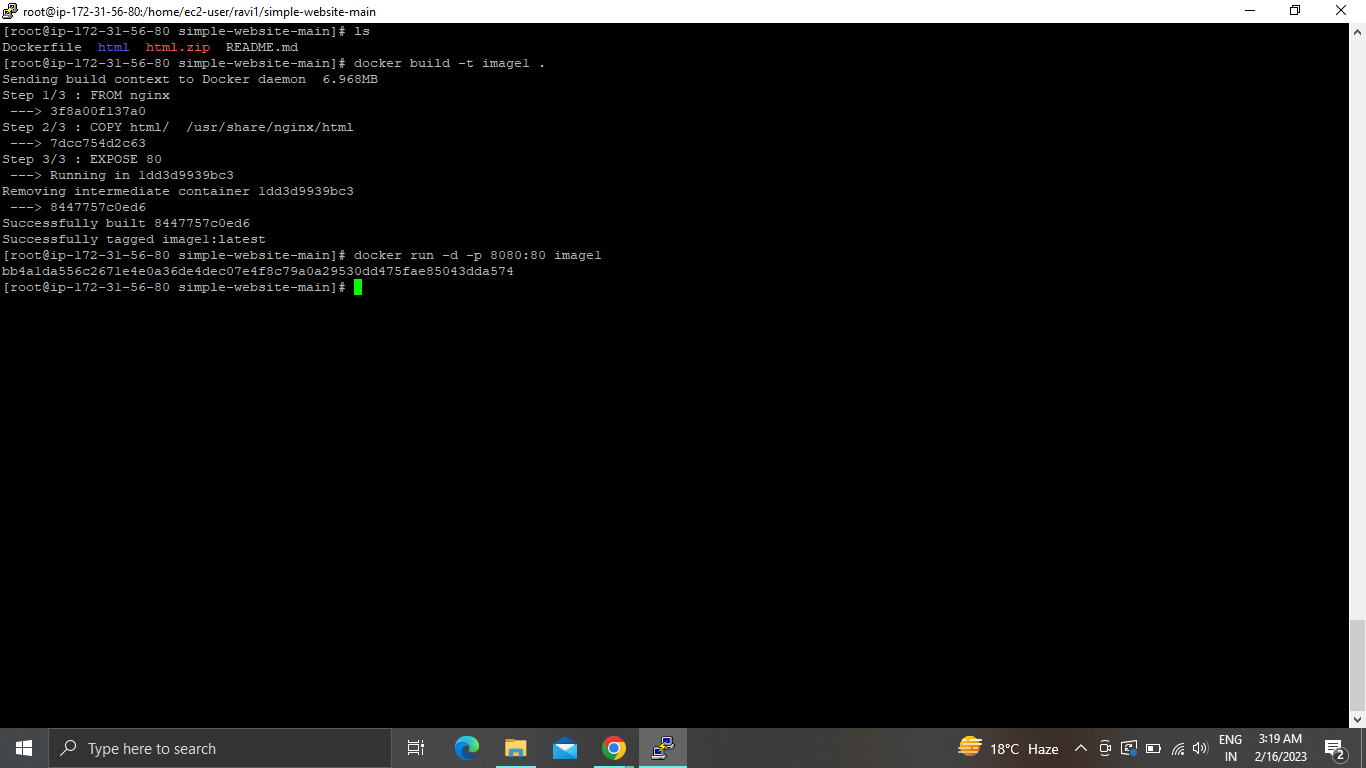This screenshot has height=768, width=1366.
Task: Open the volume speaker tray icon
Action: 1201,748
